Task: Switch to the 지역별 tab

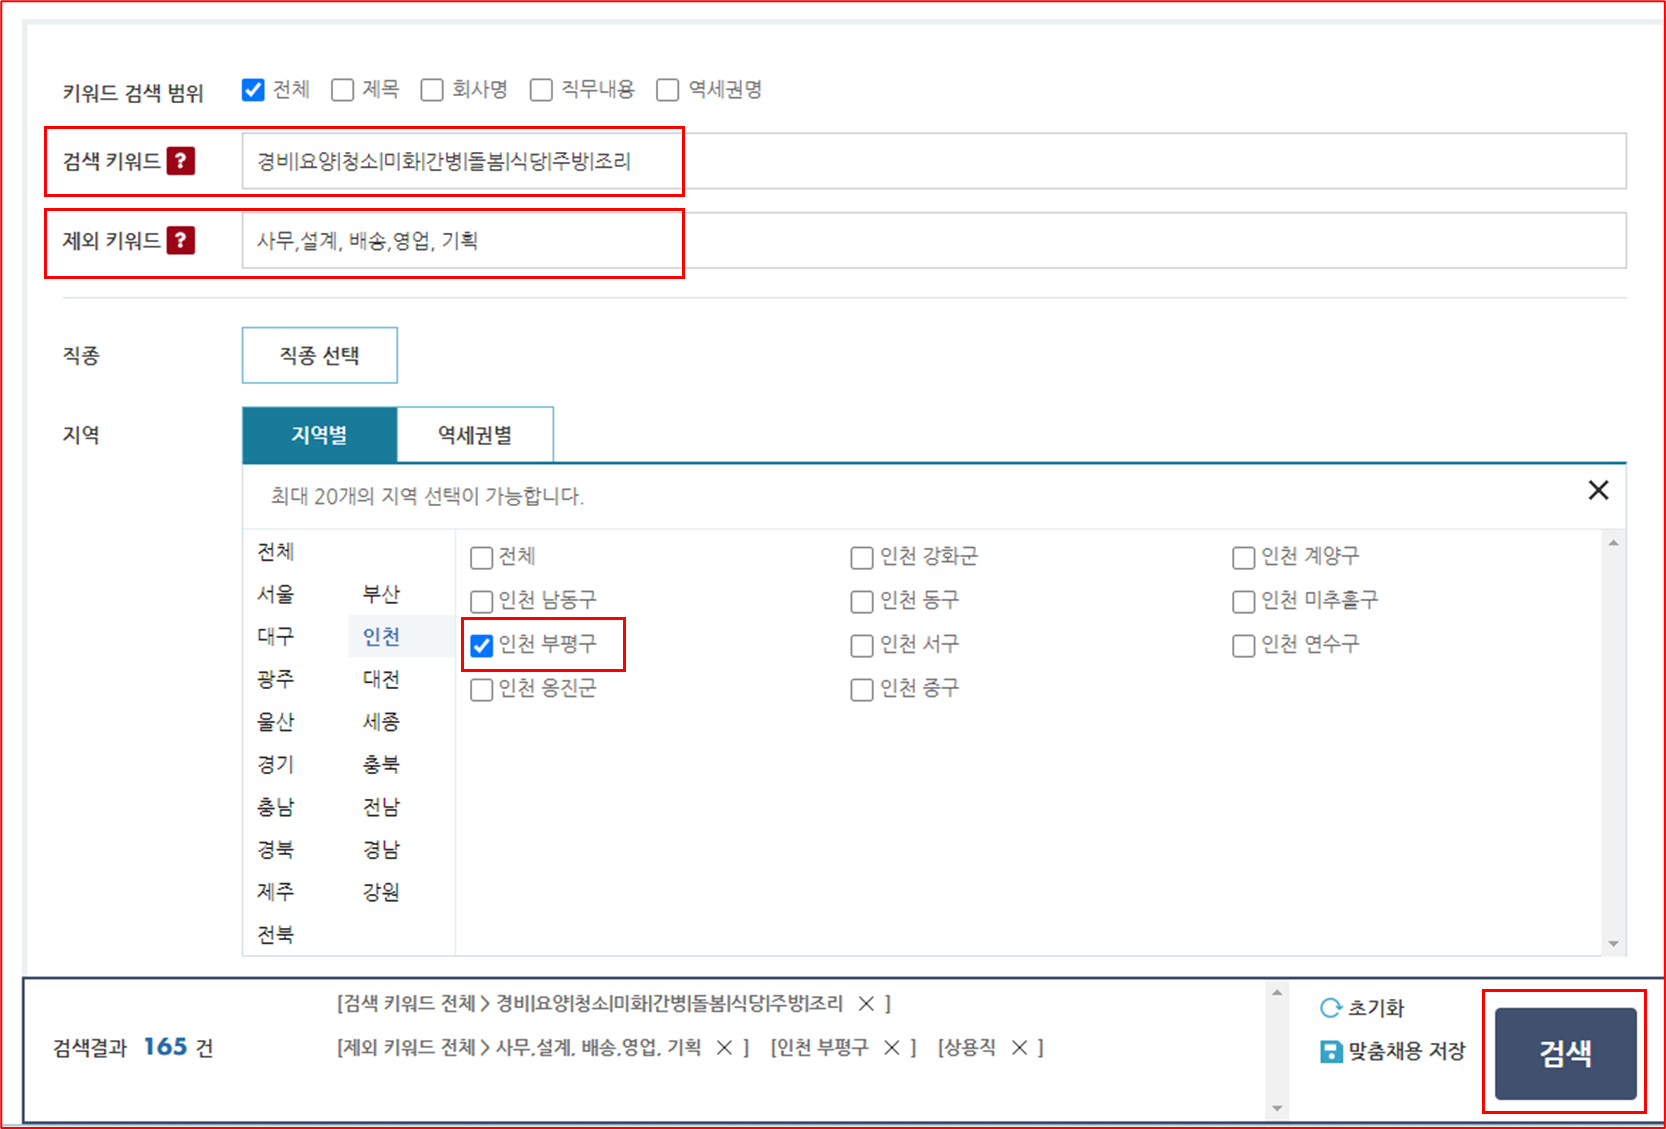Action: point(320,435)
